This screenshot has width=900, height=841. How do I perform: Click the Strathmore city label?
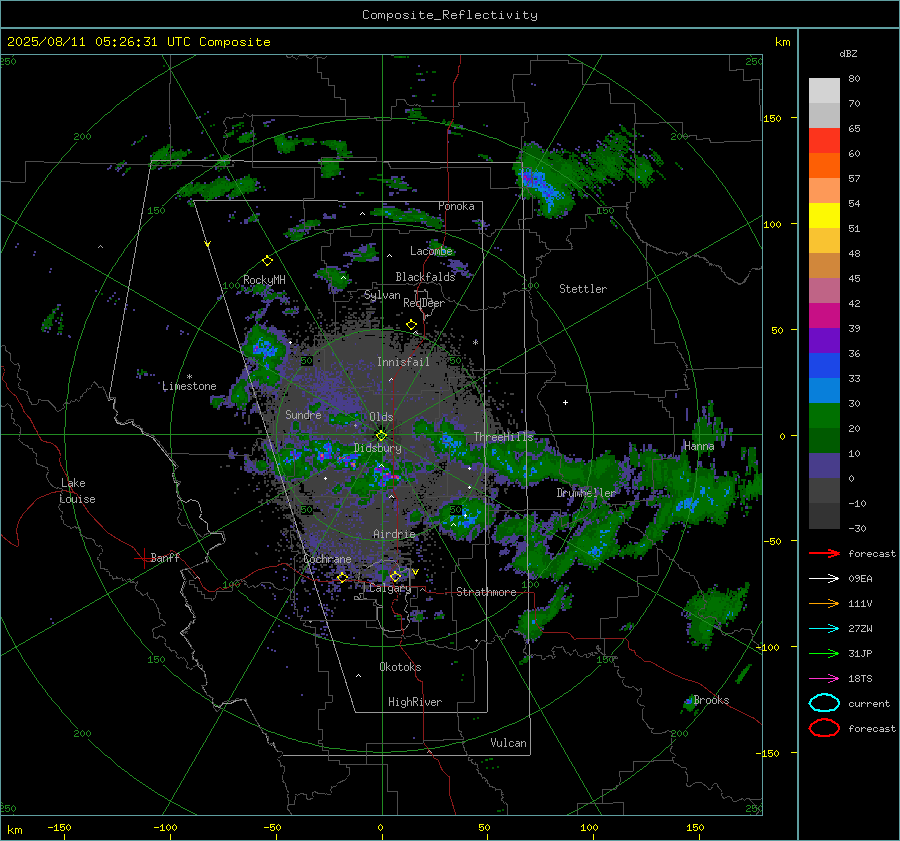point(486,592)
